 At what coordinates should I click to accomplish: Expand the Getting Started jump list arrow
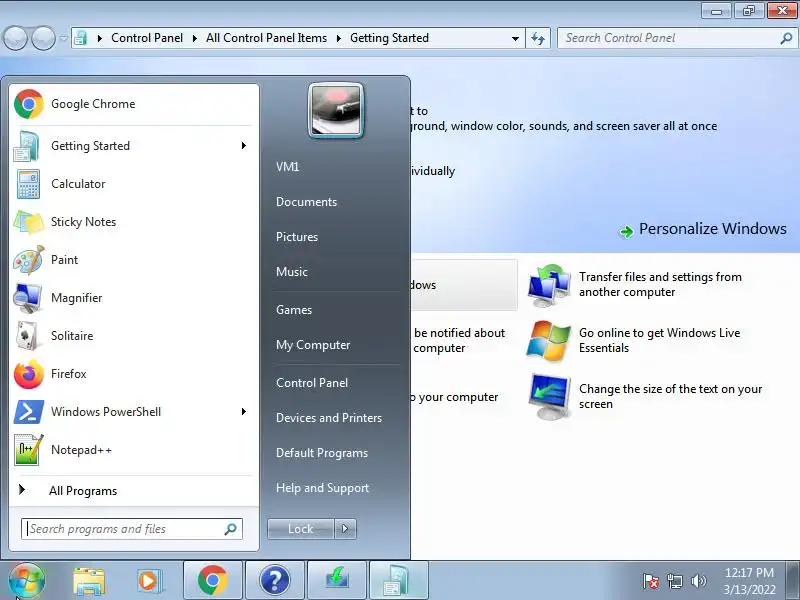click(x=244, y=146)
